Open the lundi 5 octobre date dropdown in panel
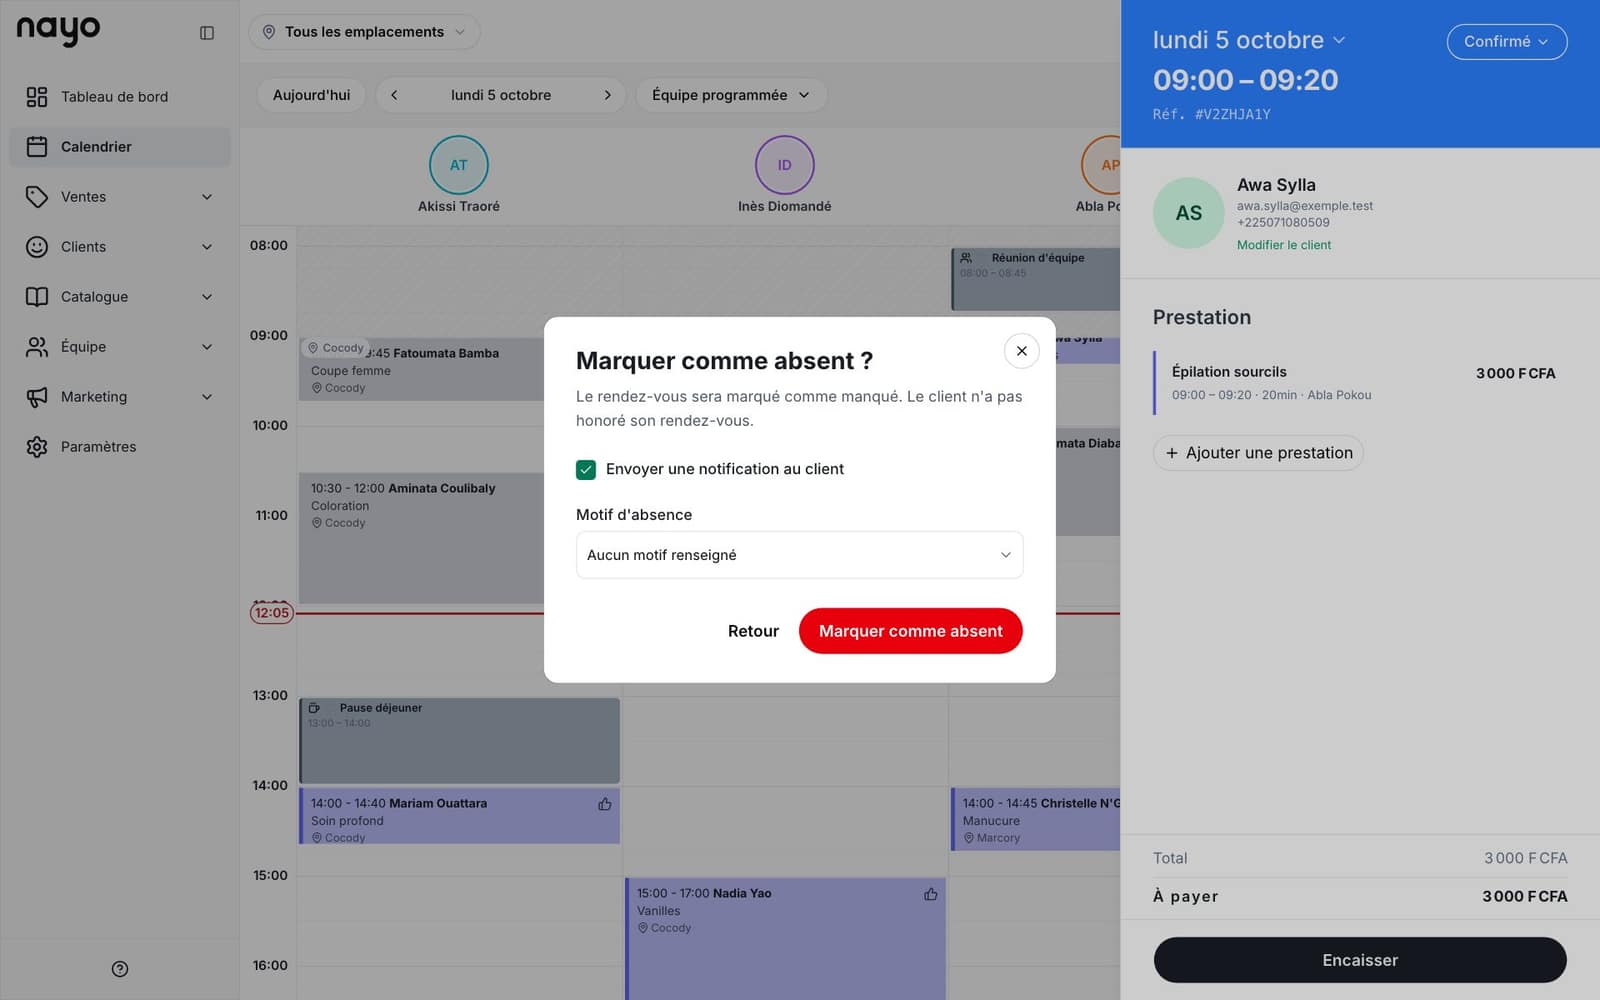The height and width of the screenshot is (1000, 1600). (x=1249, y=40)
